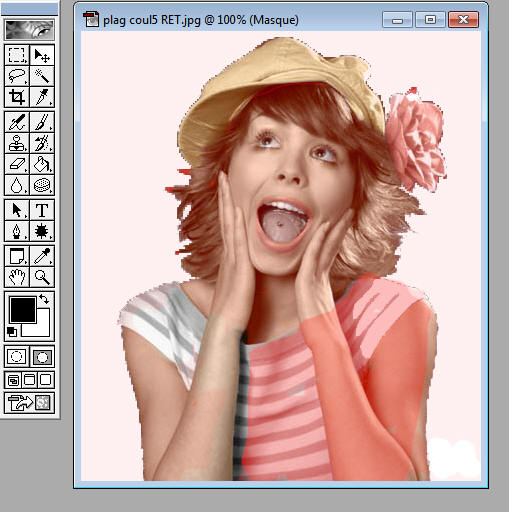The width and height of the screenshot is (509, 512).
Task: Enable Quick Mask mode
Action: (42, 356)
